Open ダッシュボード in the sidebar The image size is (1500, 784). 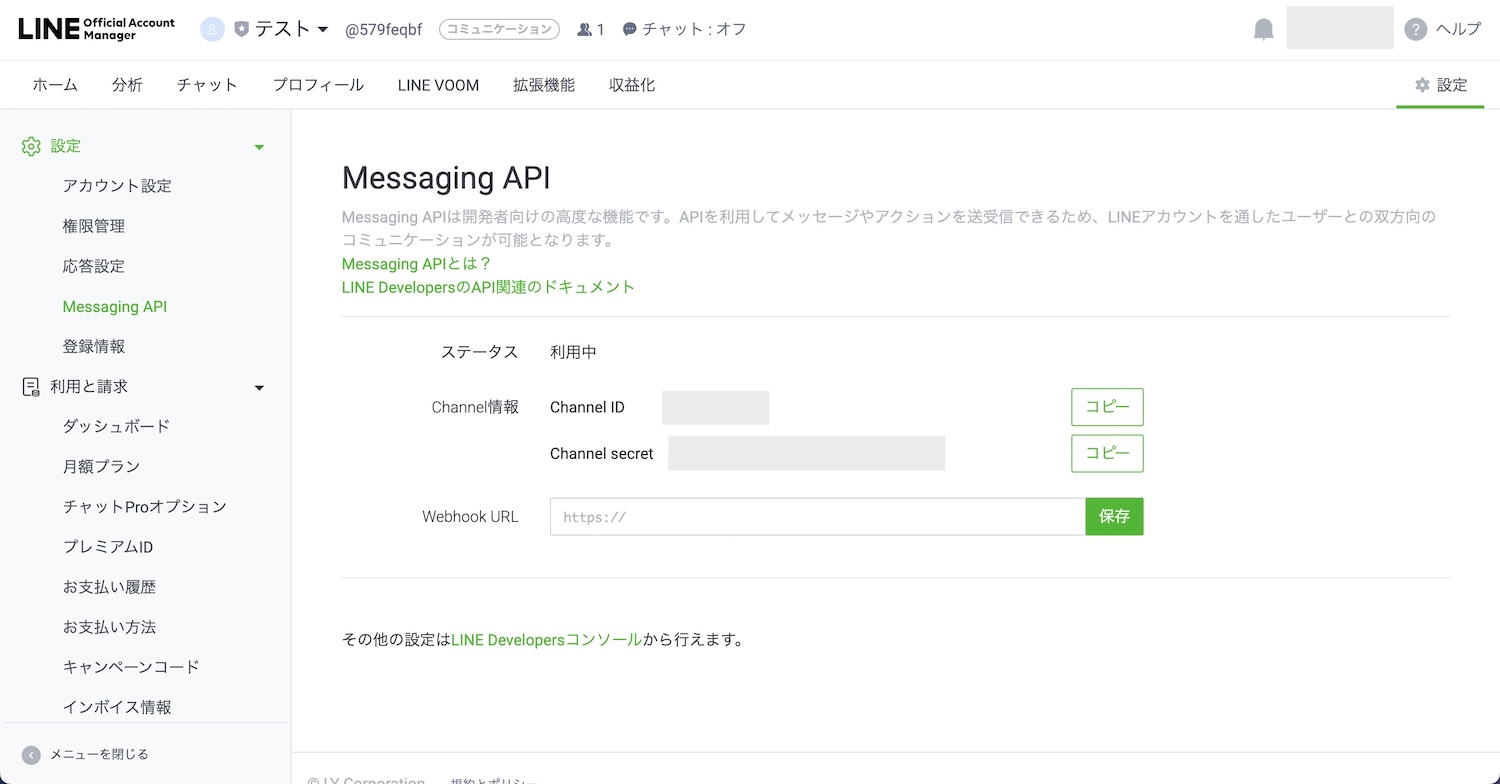[117, 426]
